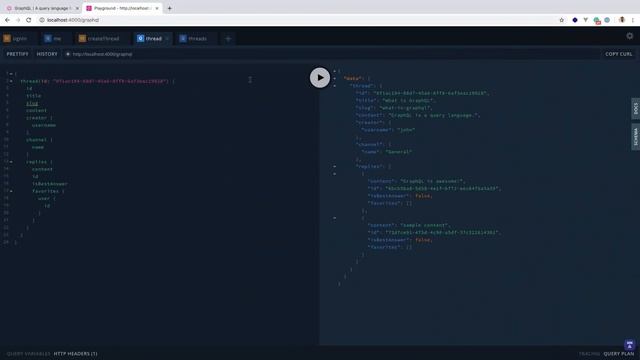Click the "General" channel name in response

coord(398,152)
